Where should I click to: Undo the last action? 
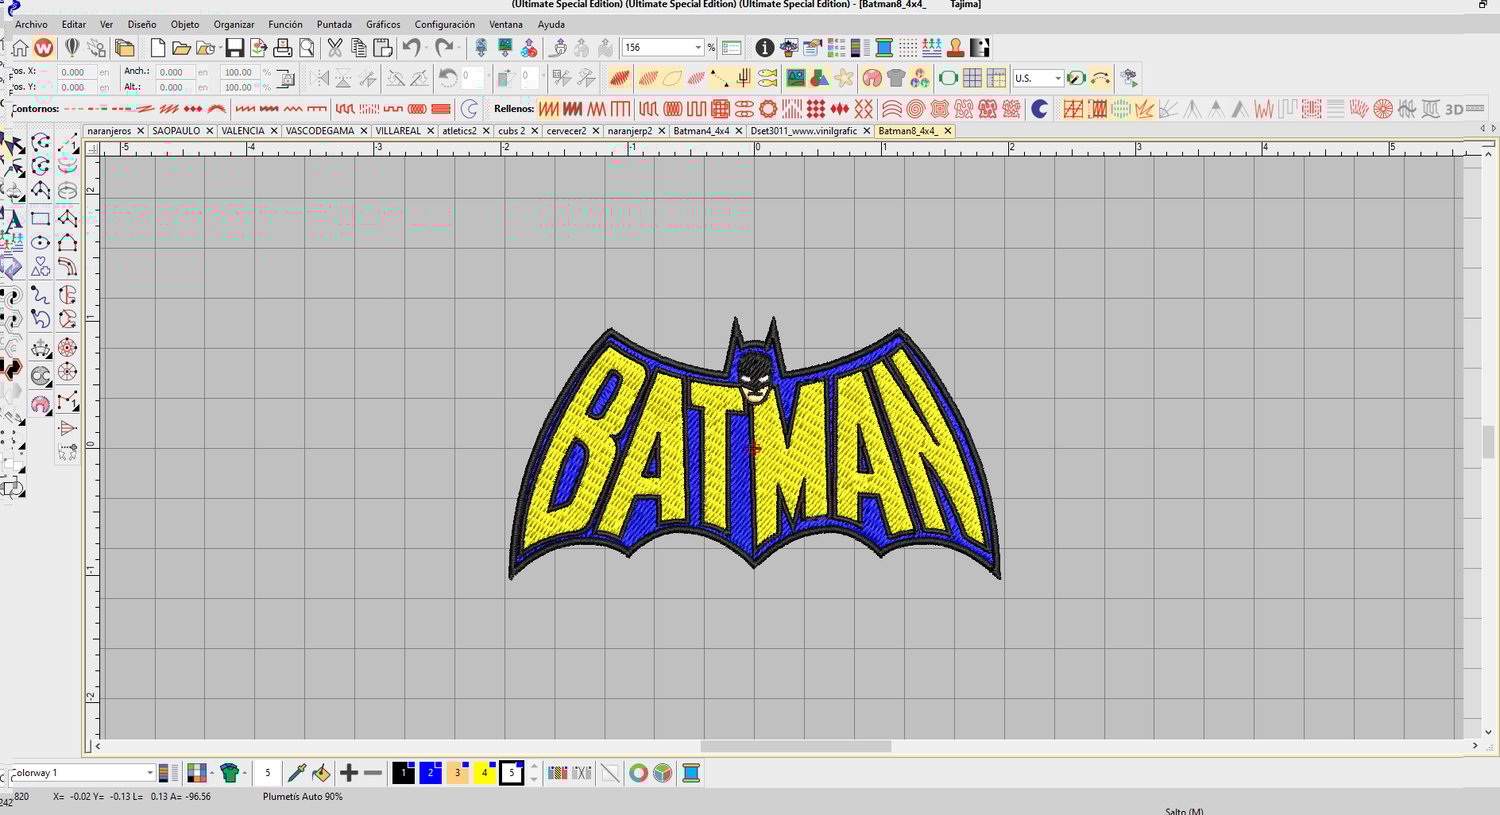pos(410,47)
